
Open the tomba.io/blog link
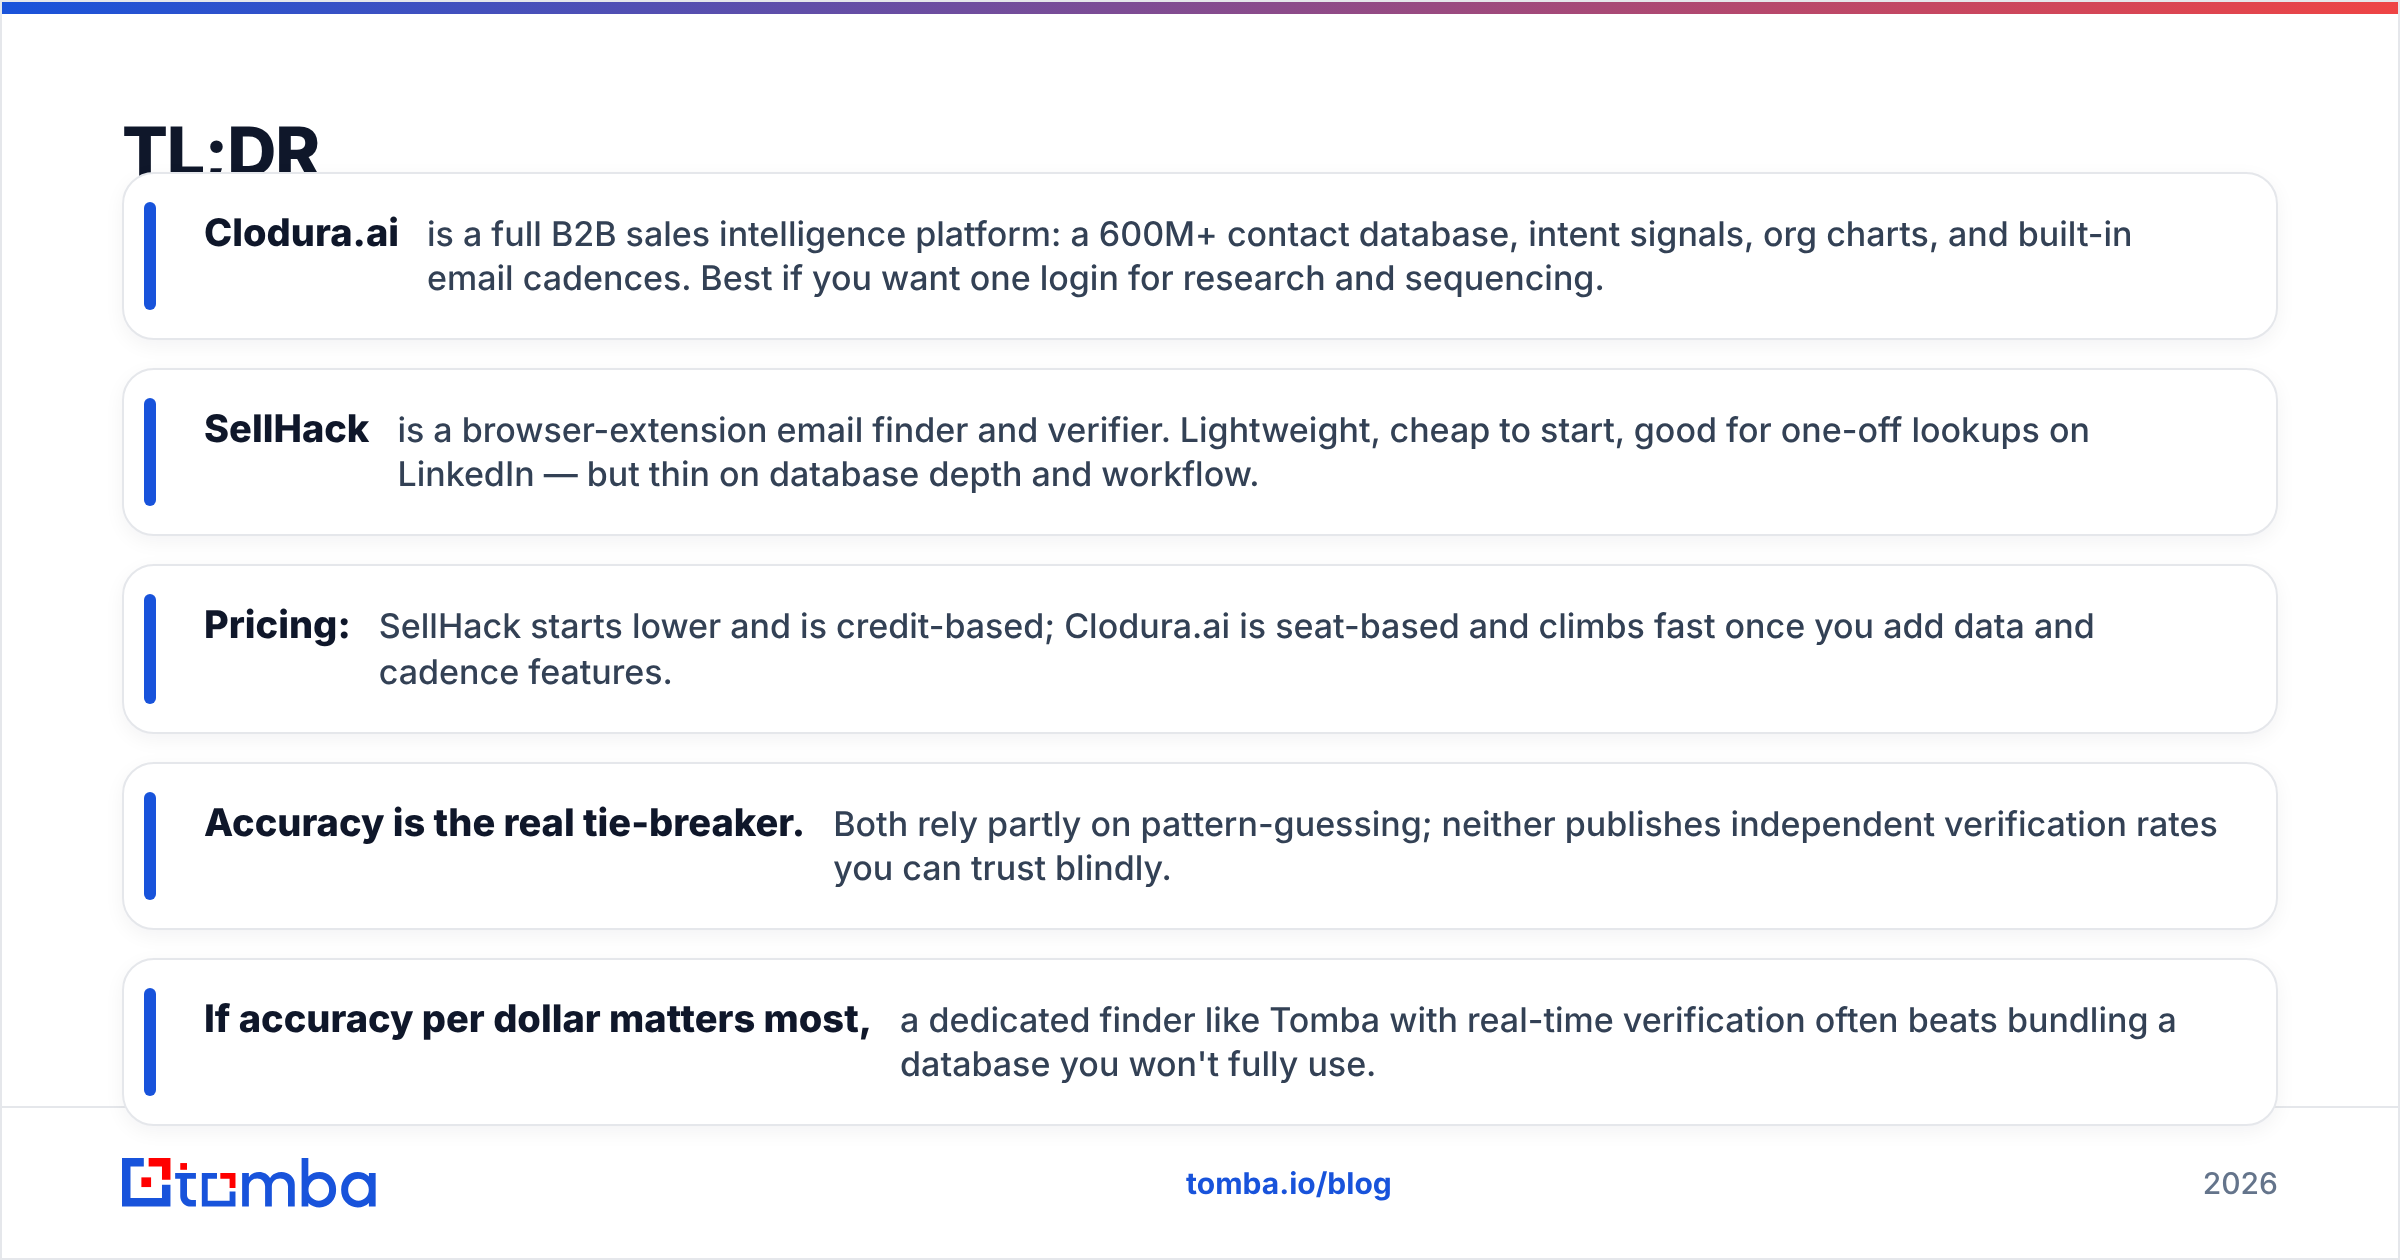click(1288, 1184)
